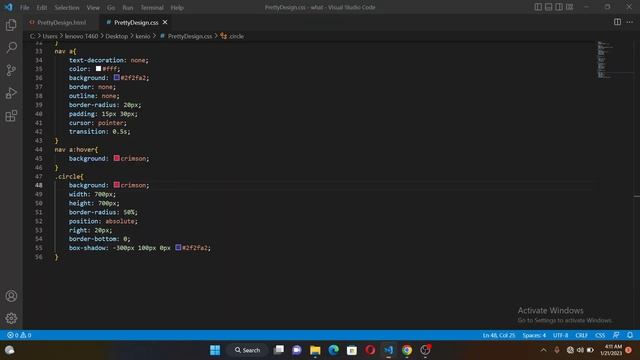Screen dimensions: 640x360
Task: Open the white #fff color swatch
Action: tap(98, 69)
